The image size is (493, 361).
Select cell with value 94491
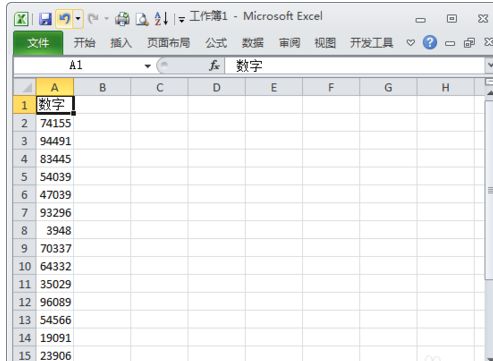pos(55,141)
